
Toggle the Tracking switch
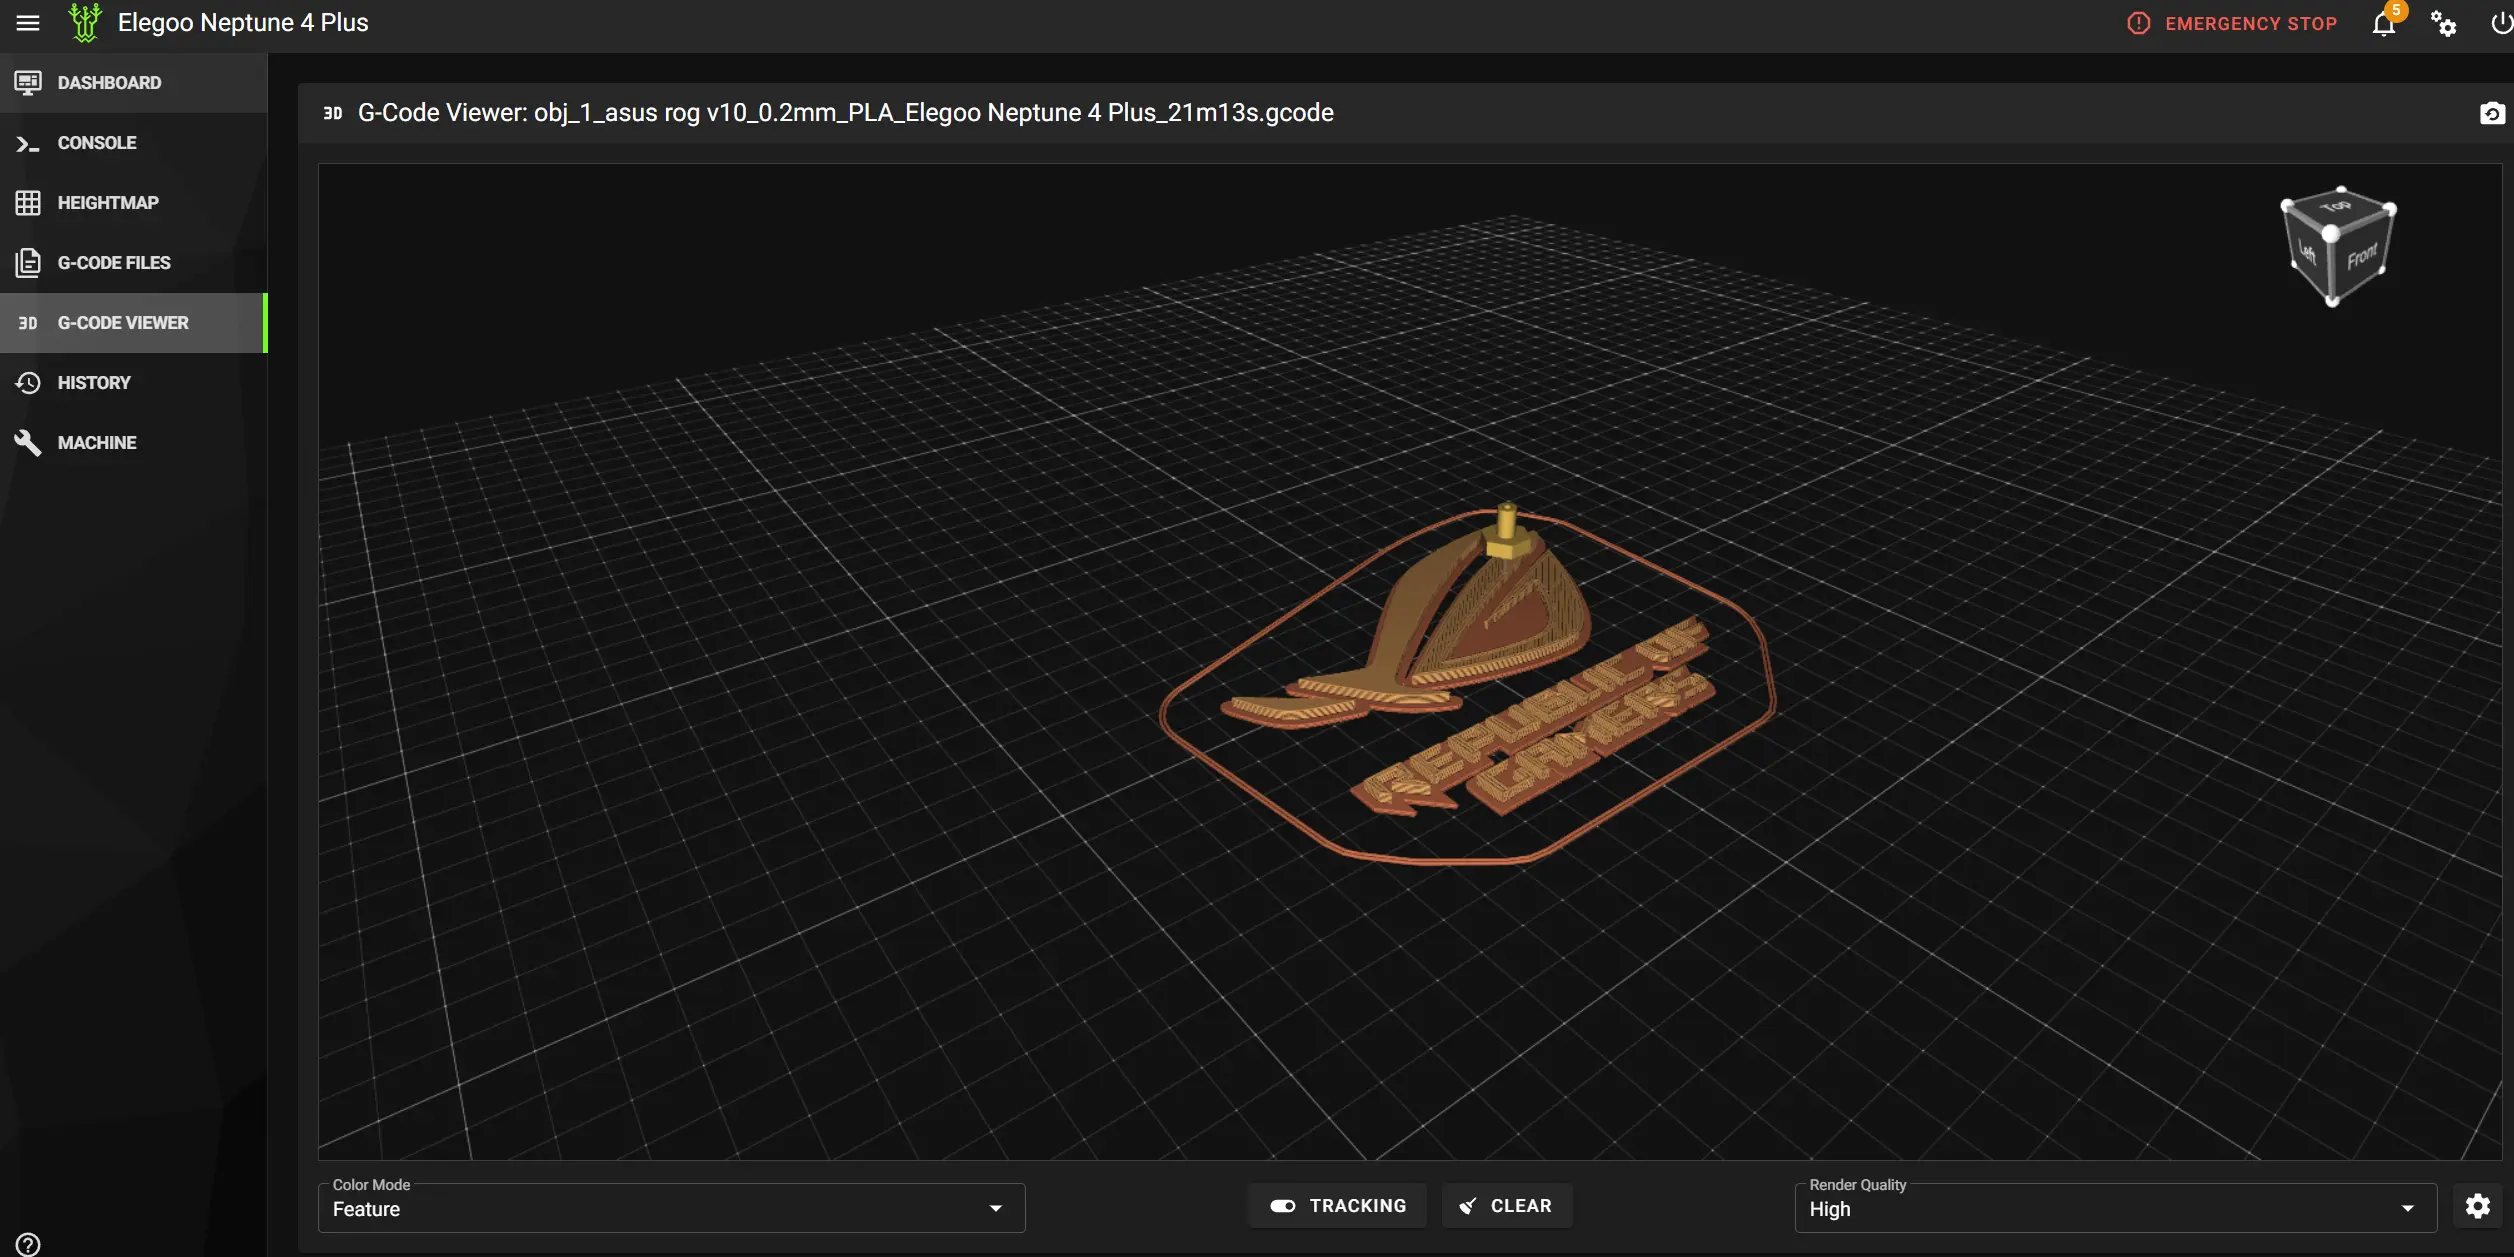coord(1337,1206)
